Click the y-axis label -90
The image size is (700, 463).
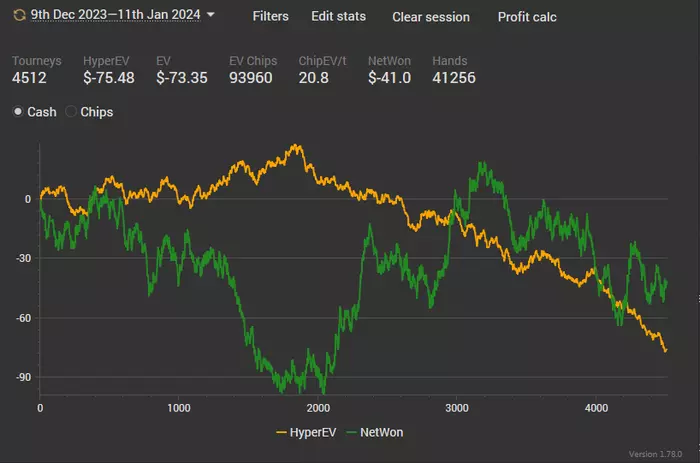click(x=24, y=377)
